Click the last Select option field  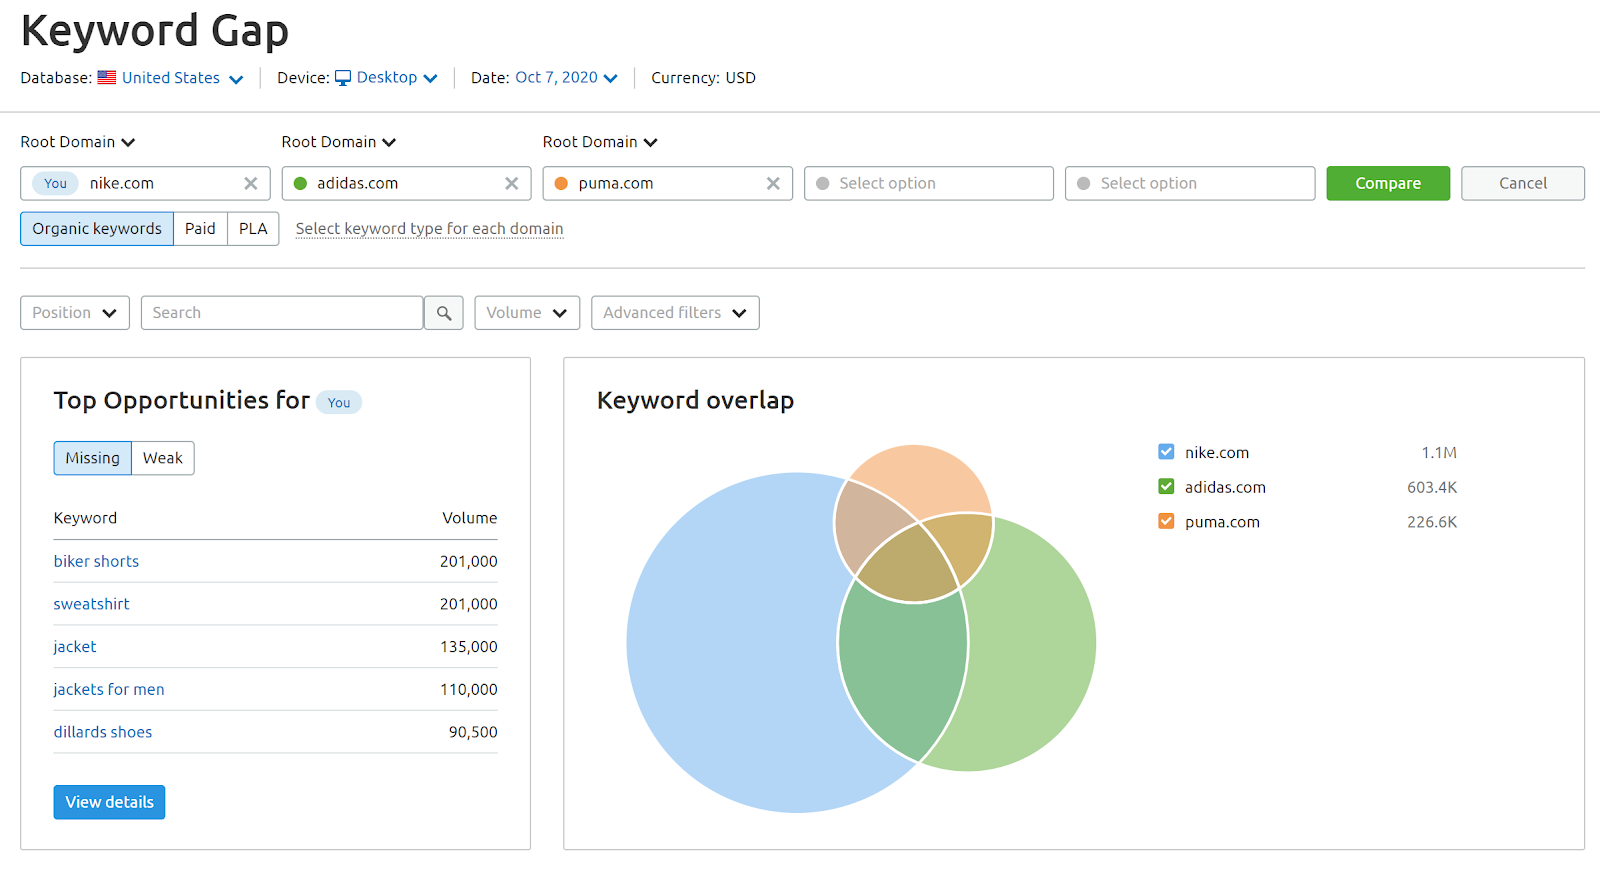pyautogui.click(x=1190, y=183)
